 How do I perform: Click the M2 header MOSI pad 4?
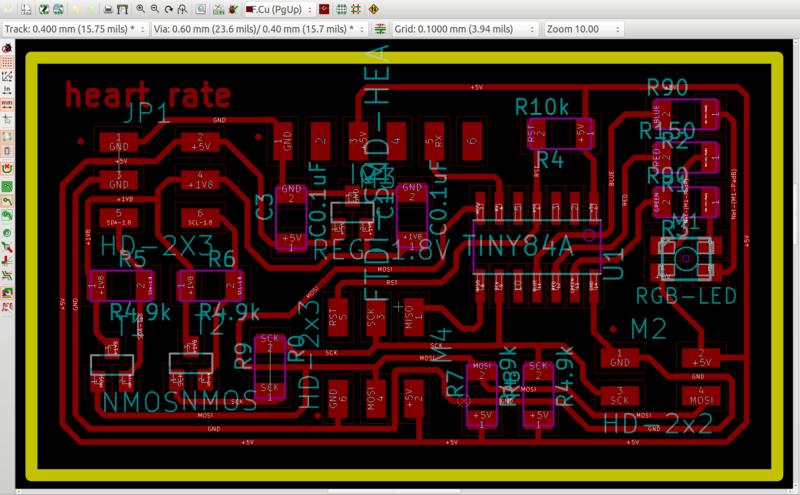pos(701,395)
